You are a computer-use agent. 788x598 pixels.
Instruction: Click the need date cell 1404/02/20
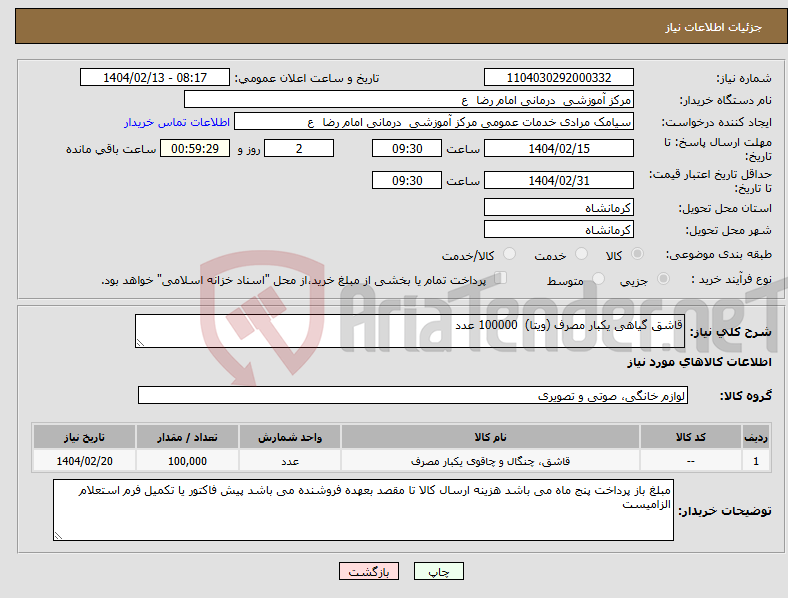point(84,461)
